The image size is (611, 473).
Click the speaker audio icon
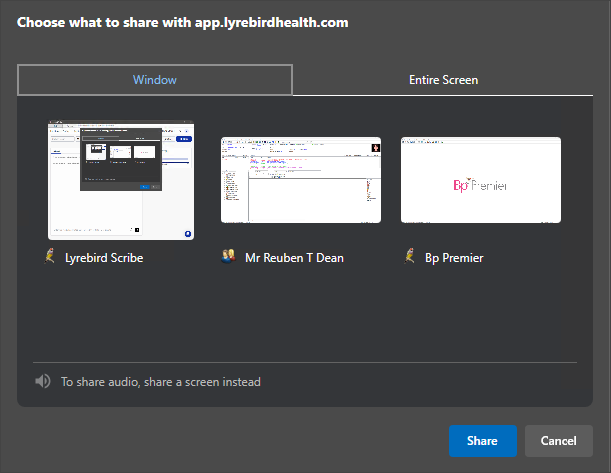(42, 381)
